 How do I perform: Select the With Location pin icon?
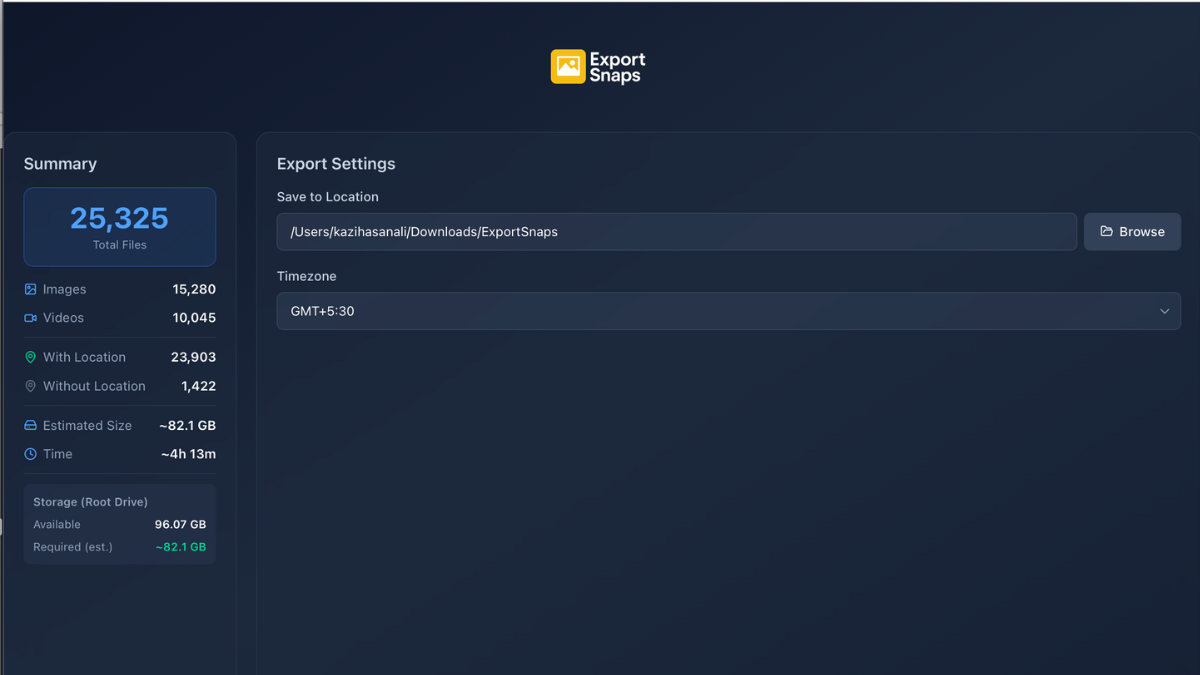(x=30, y=357)
